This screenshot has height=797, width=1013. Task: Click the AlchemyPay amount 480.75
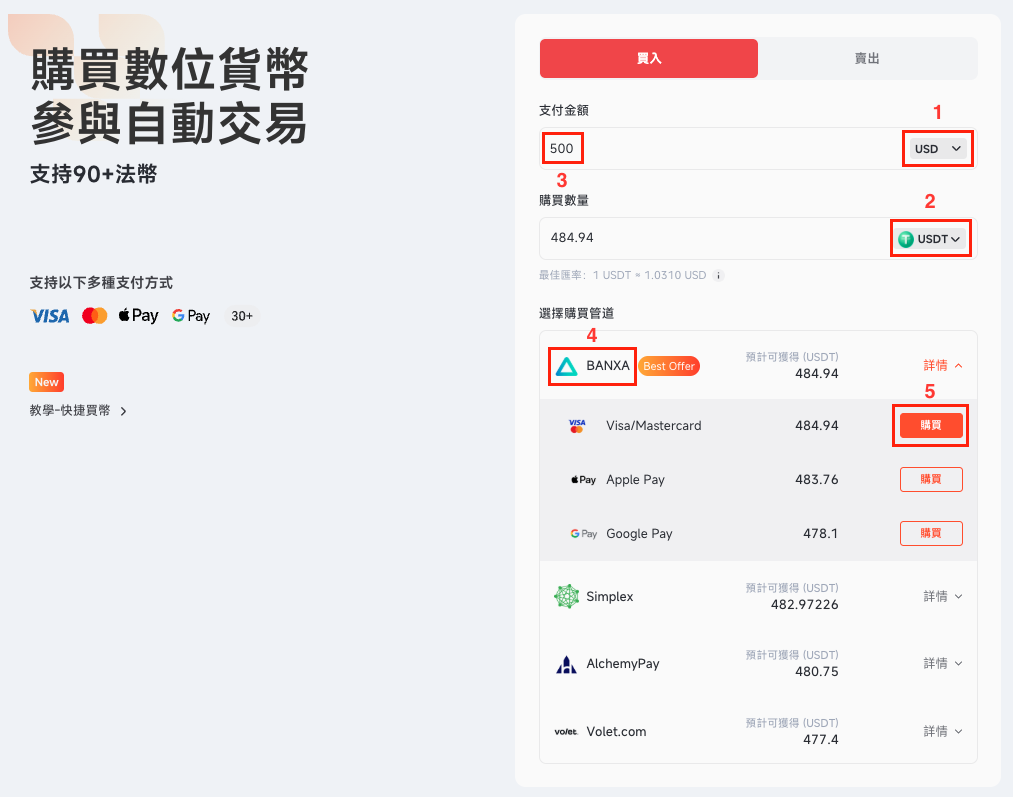817,672
